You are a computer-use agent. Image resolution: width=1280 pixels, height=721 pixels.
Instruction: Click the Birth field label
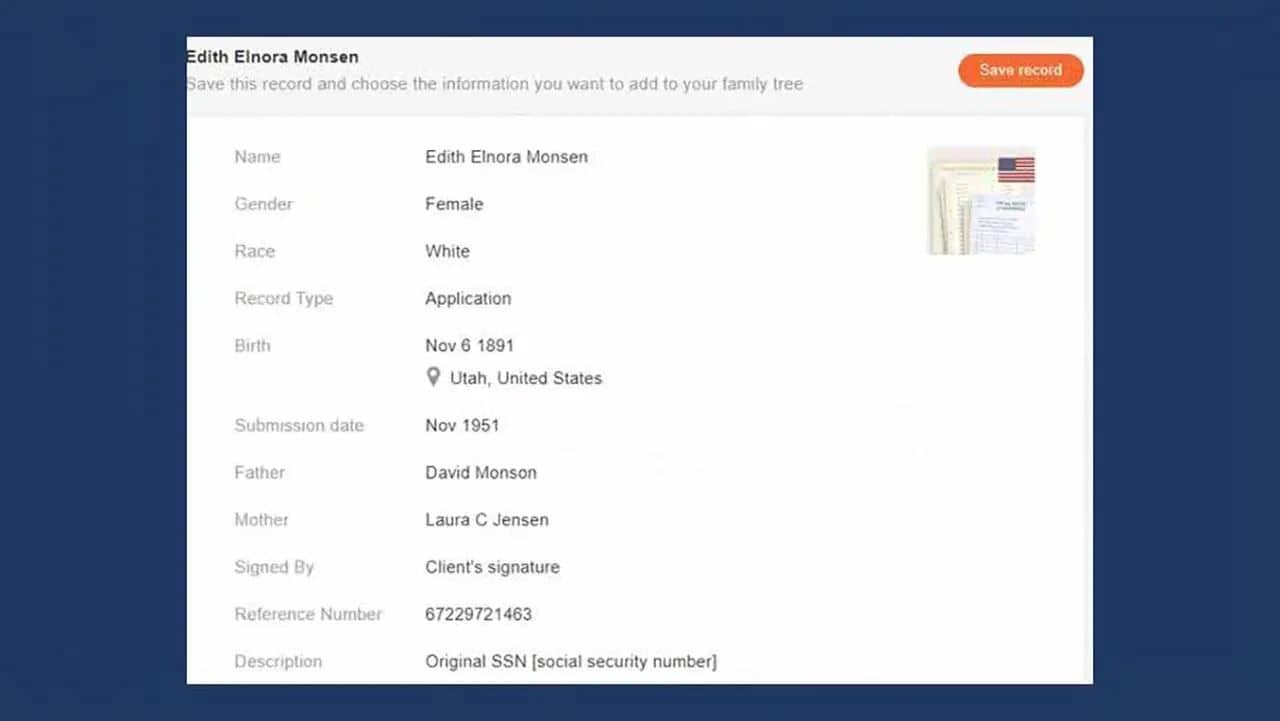click(252, 346)
